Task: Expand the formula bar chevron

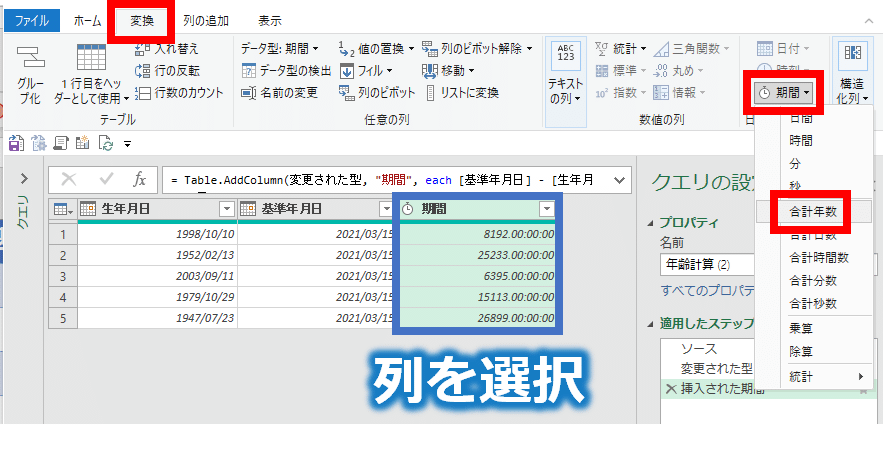Action: [619, 180]
